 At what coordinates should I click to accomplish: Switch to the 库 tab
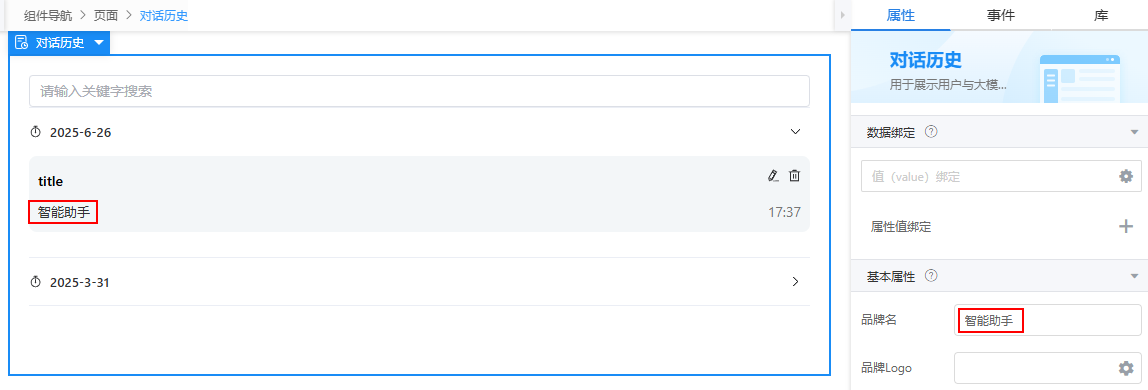click(x=1100, y=15)
